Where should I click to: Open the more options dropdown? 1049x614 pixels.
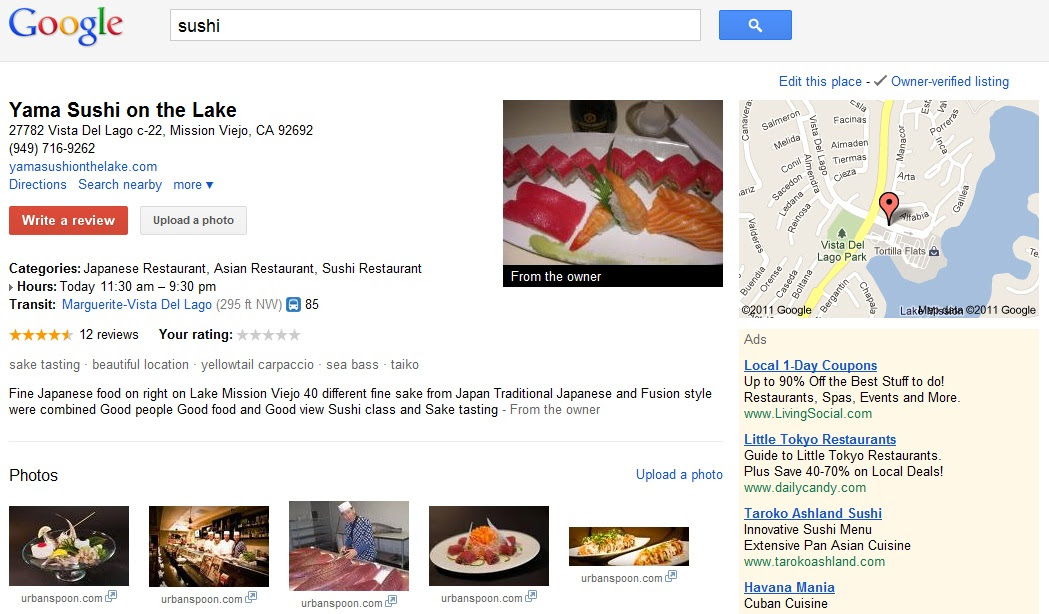193,184
